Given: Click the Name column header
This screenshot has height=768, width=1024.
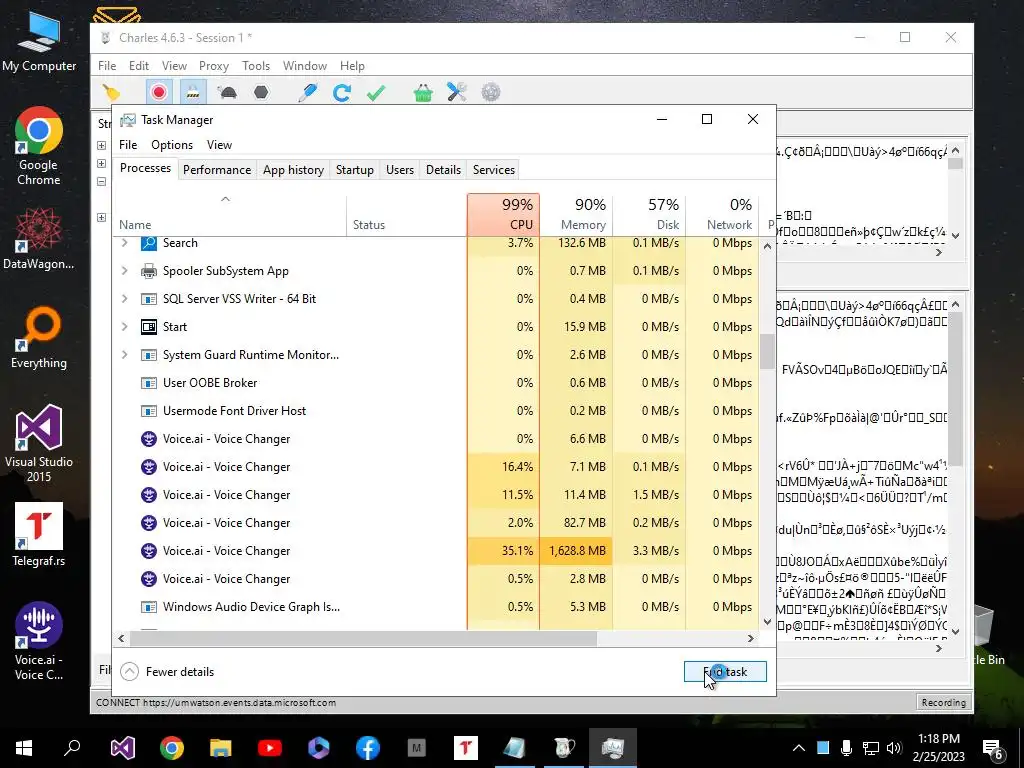Looking at the screenshot, I should coord(230,215).
